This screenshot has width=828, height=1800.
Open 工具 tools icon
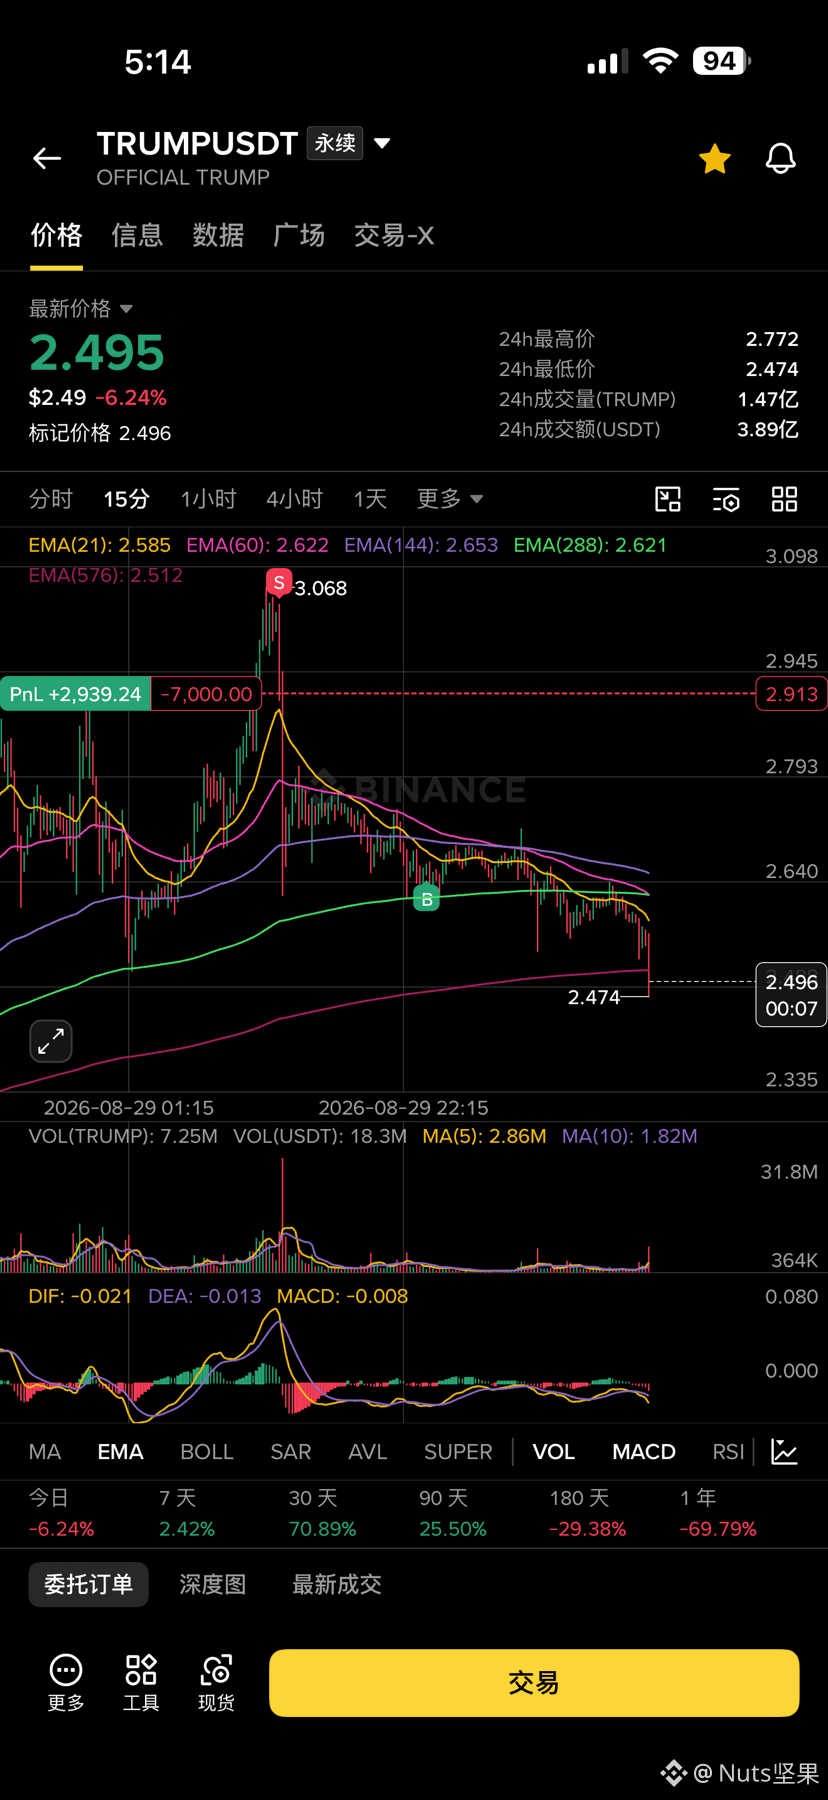click(141, 1683)
